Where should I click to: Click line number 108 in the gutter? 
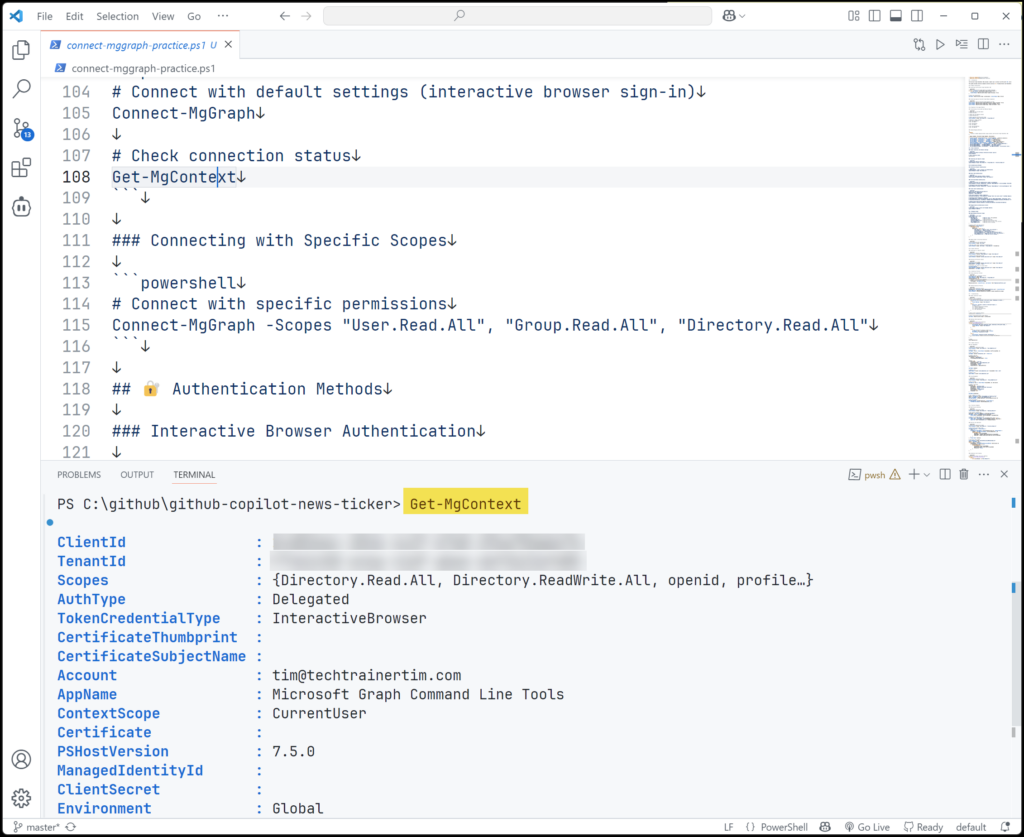pos(76,177)
